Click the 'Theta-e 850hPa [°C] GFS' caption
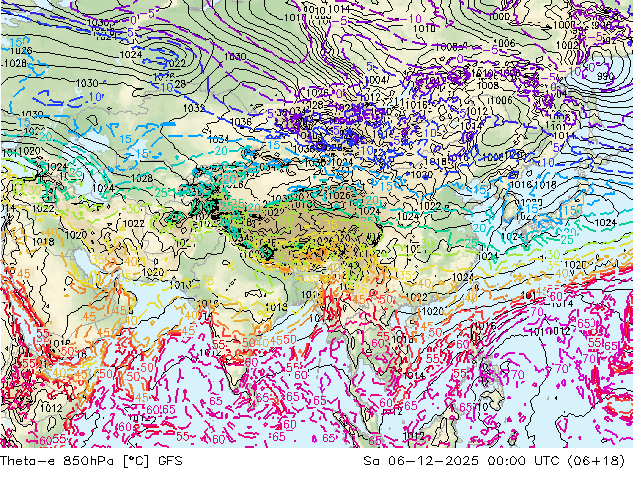 point(91,460)
